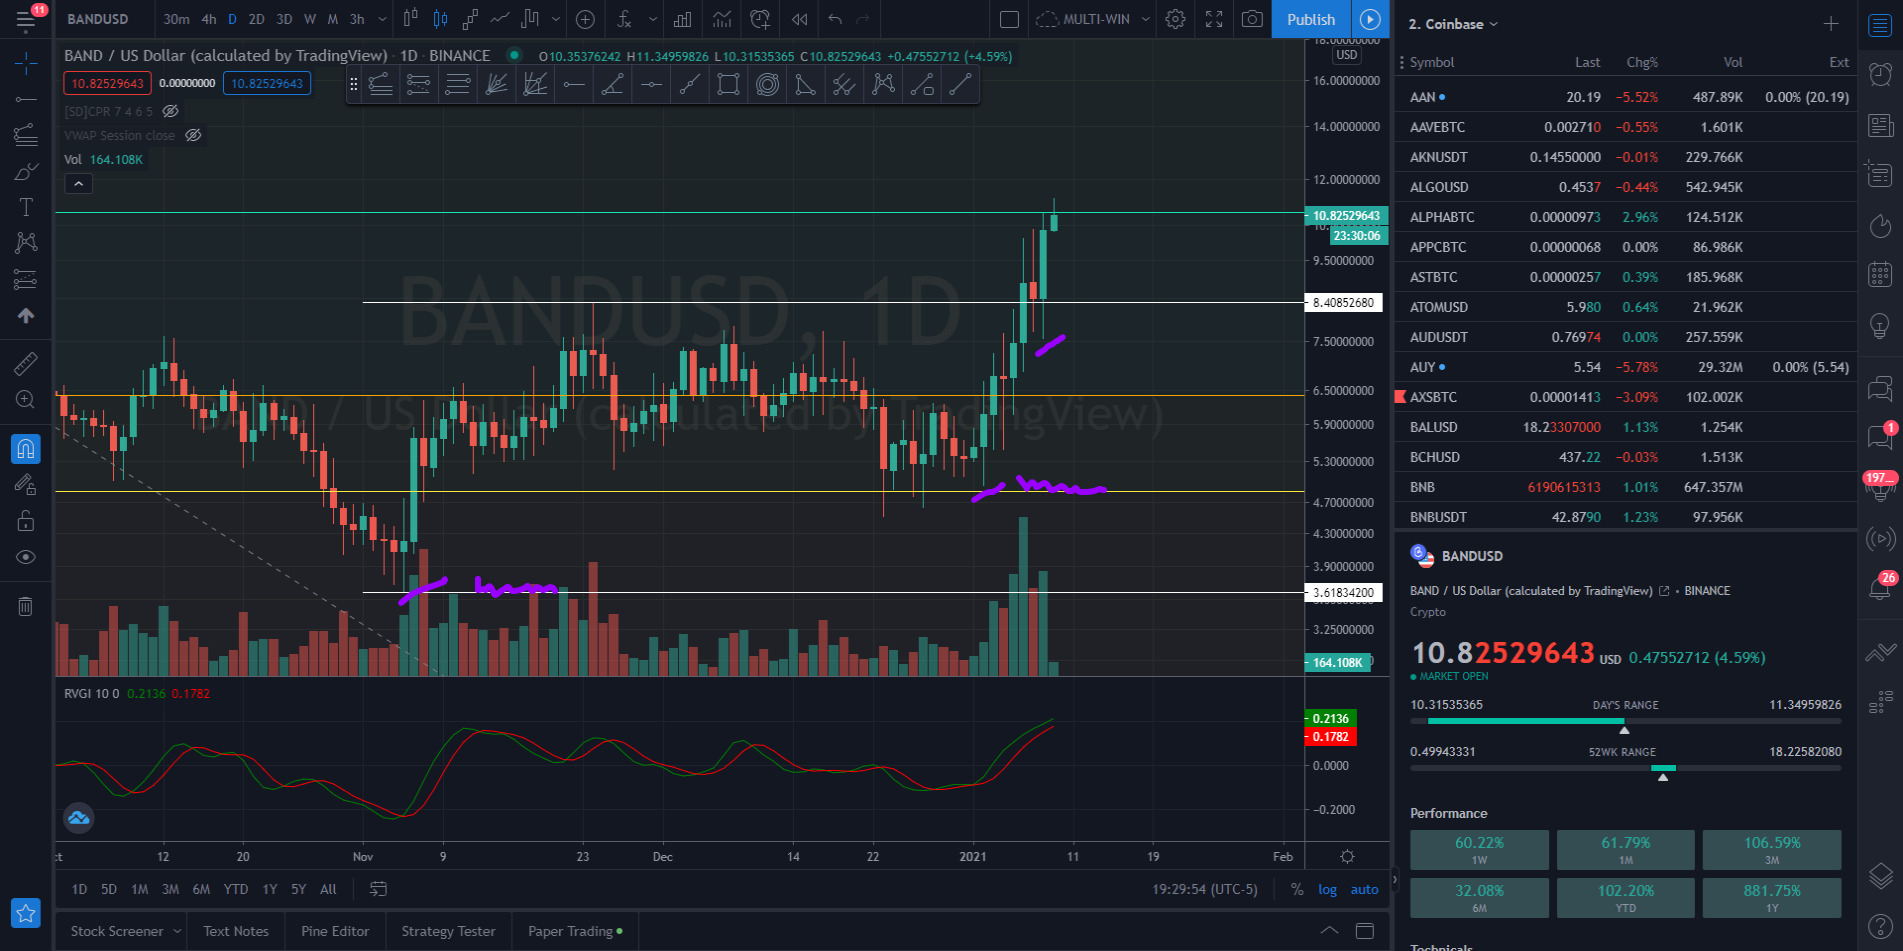Choose the triangle pattern drawing tool
This screenshot has width=1903, height=951.
806,85
